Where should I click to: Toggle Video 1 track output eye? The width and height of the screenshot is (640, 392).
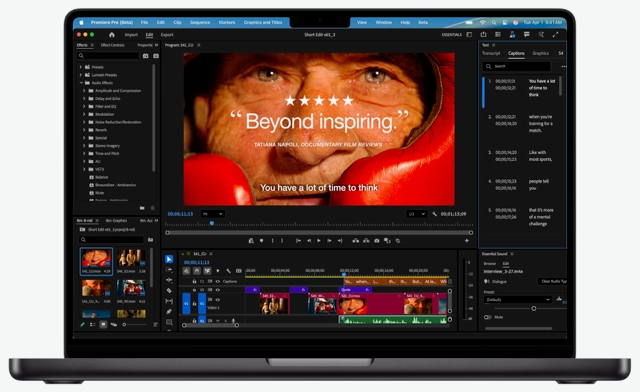click(218, 300)
